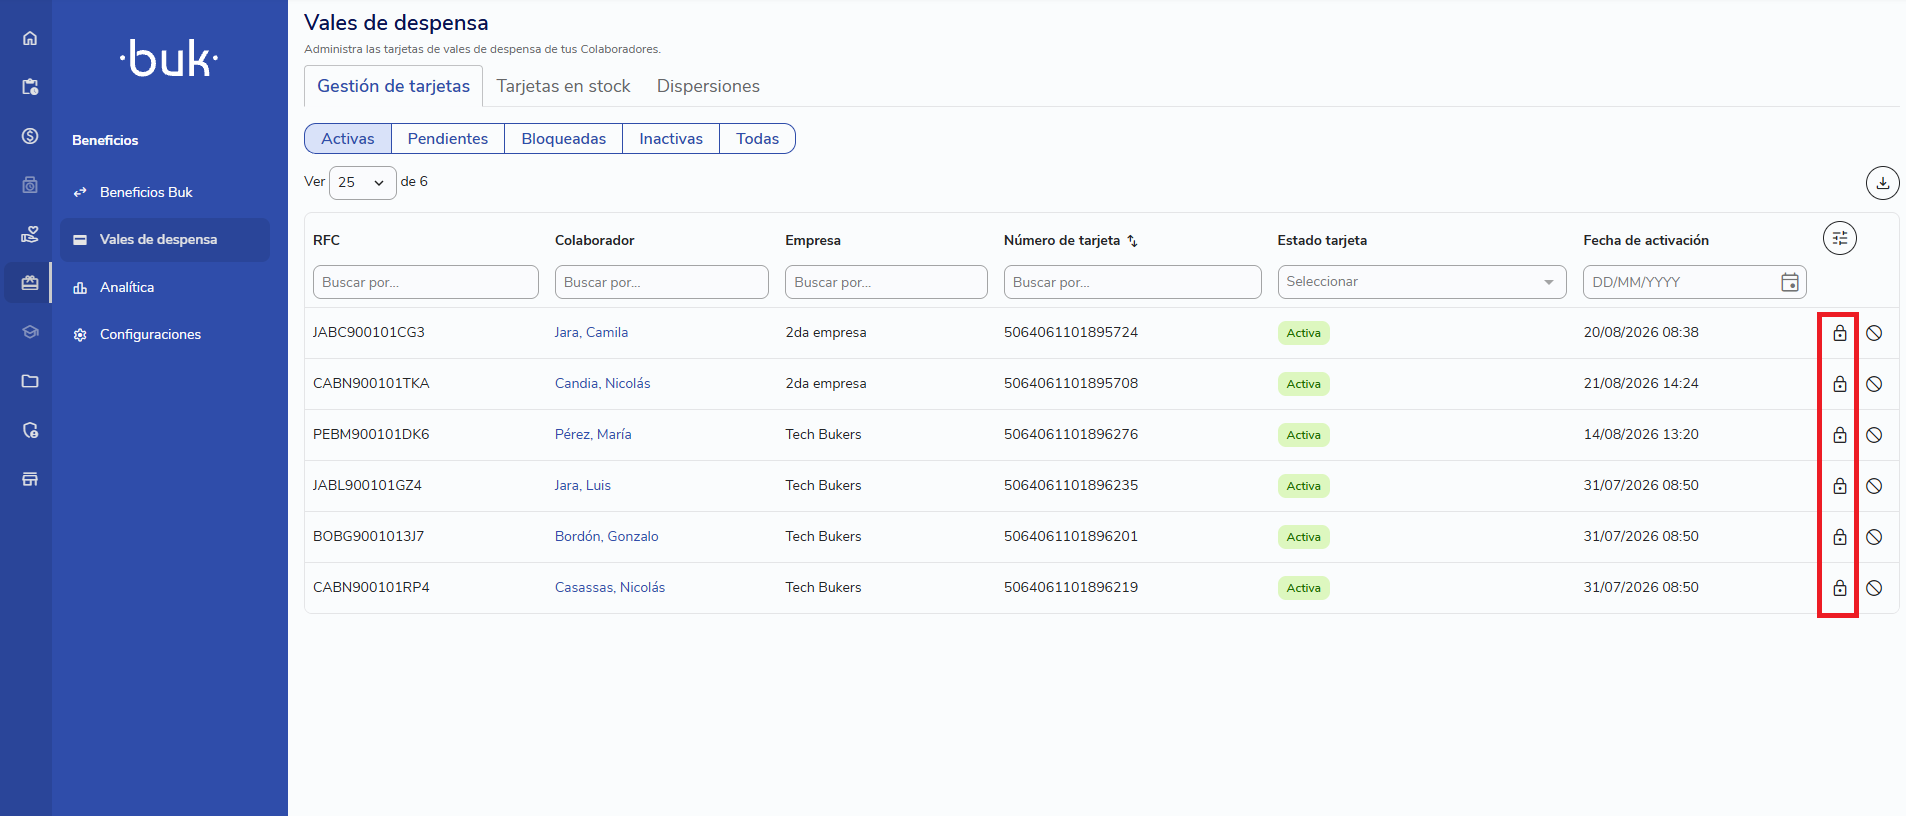Open Beneficios Buk menu item
The image size is (1906, 816).
pyautogui.click(x=165, y=192)
